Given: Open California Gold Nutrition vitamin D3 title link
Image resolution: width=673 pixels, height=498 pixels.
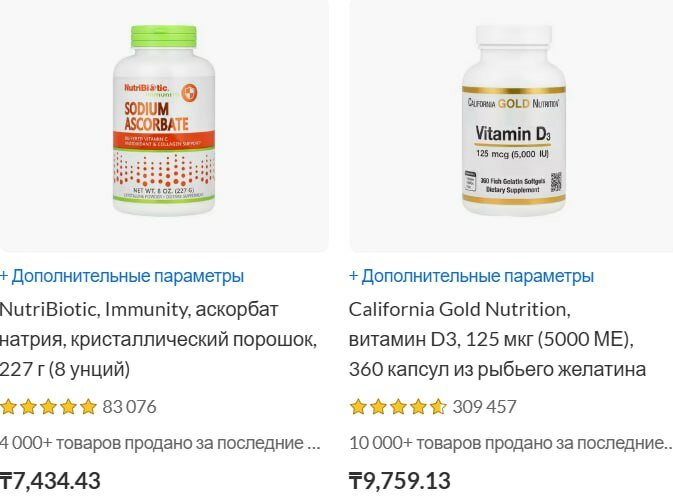Looking at the screenshot, I should pos(497,339).
